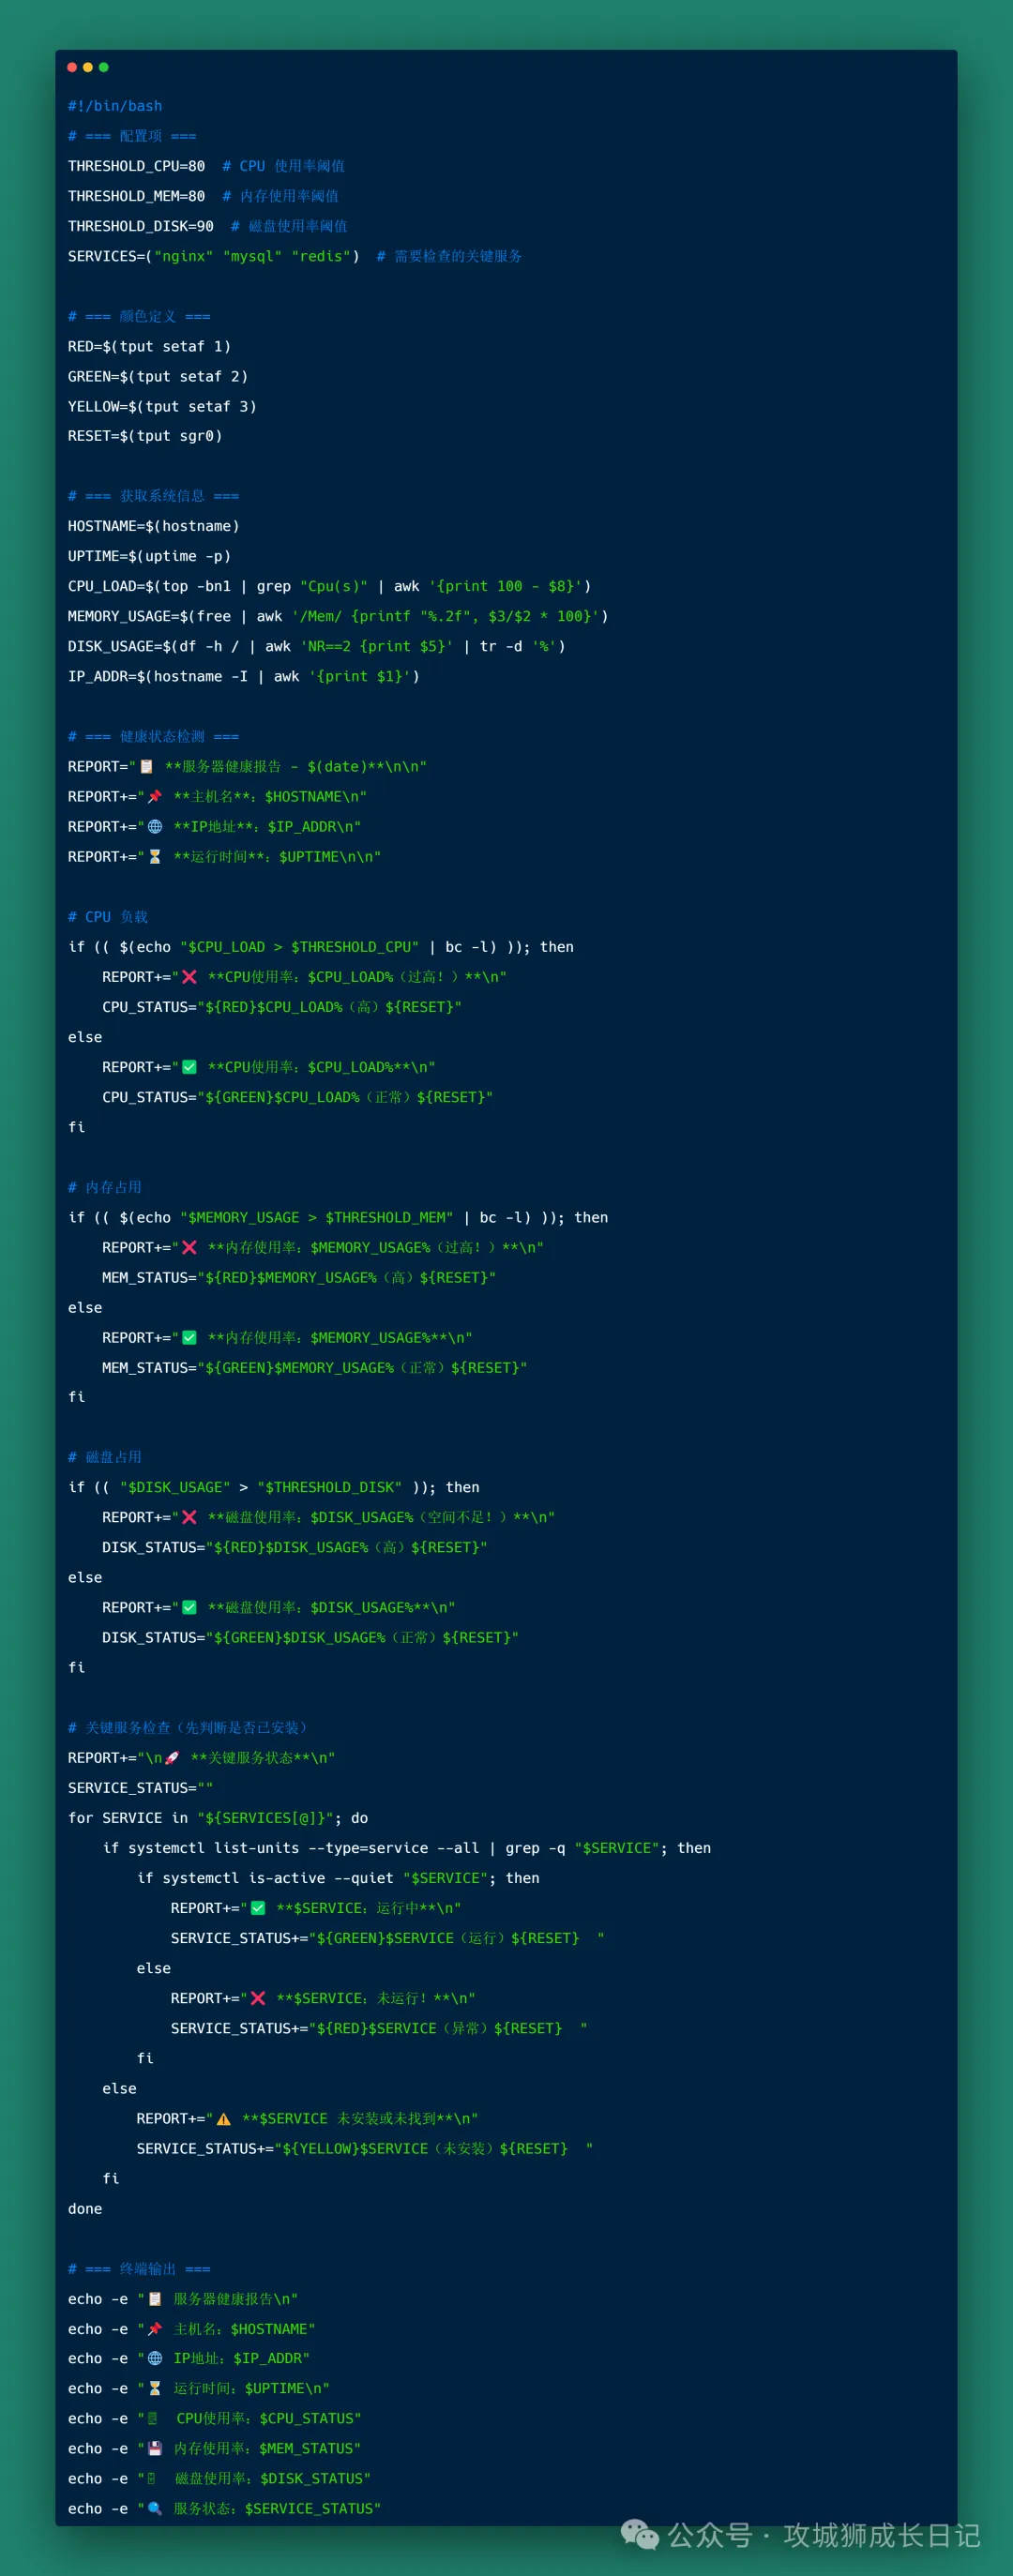Click the 攻城狮成长日记 watermark text
This screenshot has width=1013, height=2576.
[x=881, y=2534]
